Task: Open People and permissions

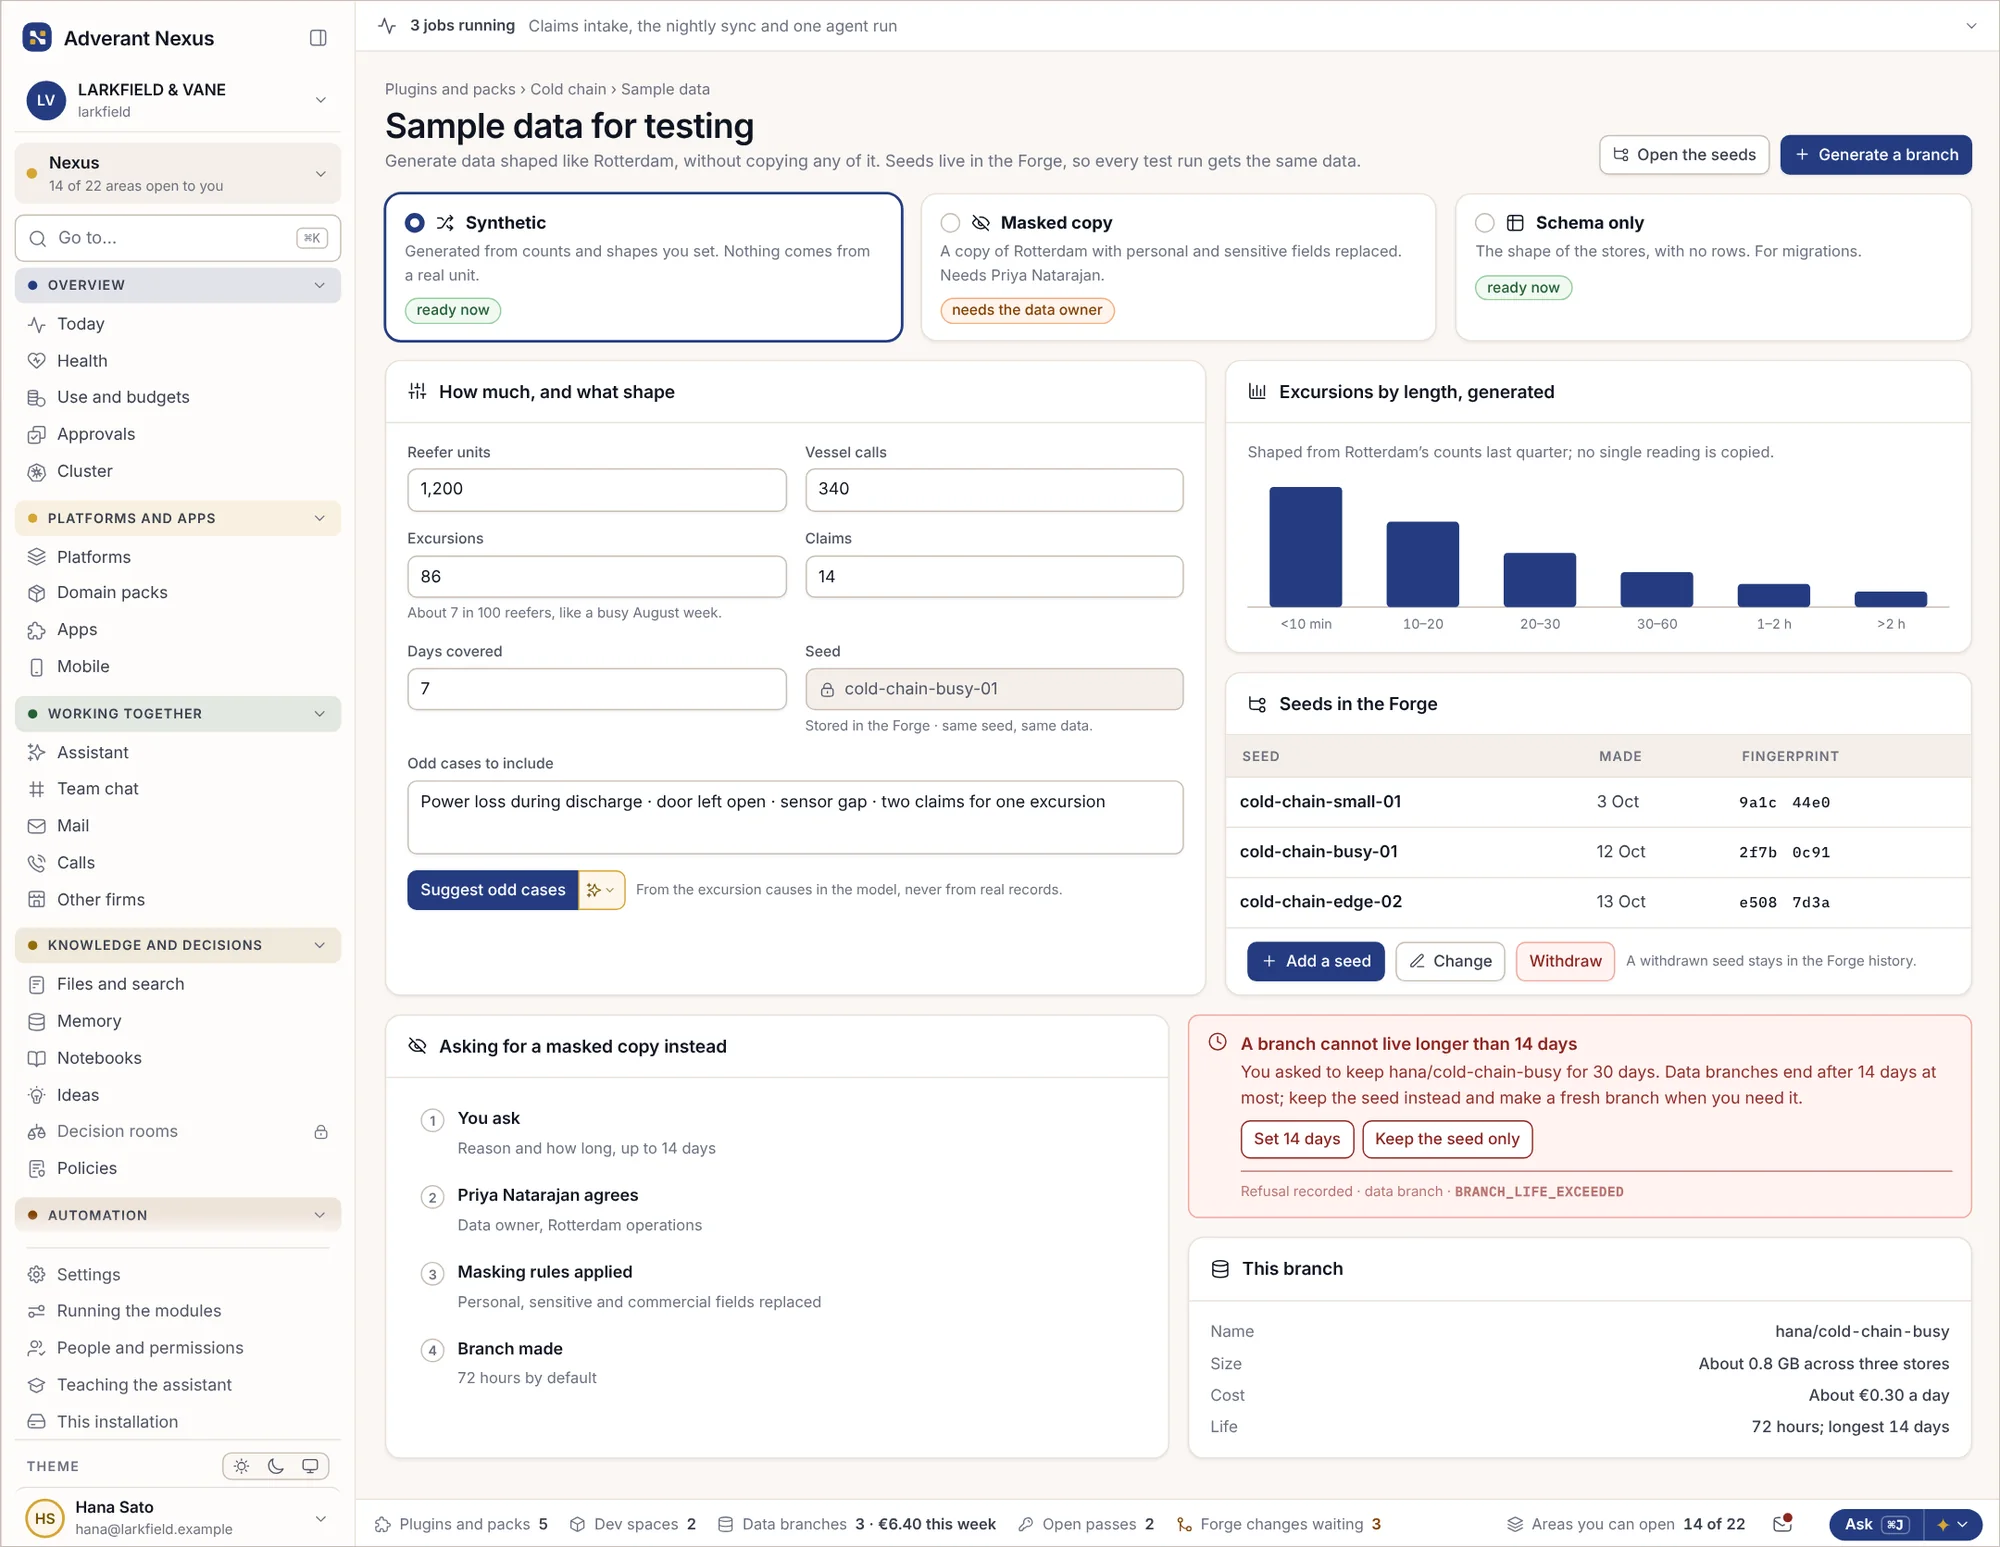Action: tap(150, 1348)
